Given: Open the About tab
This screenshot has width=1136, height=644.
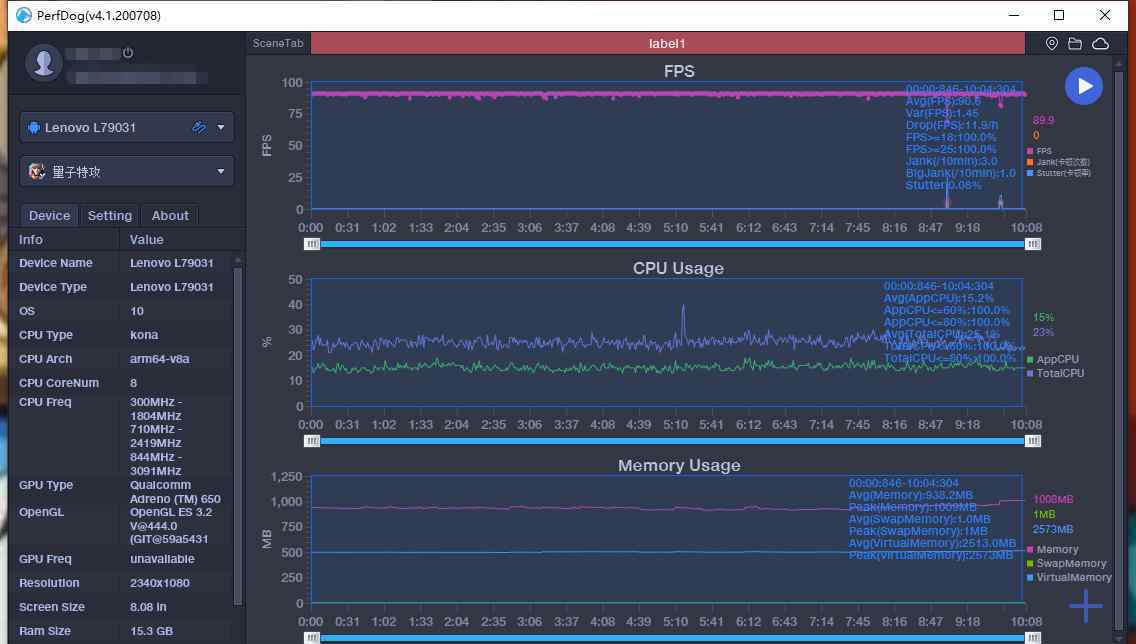Looking at the screenshot, I should point(170,215).
